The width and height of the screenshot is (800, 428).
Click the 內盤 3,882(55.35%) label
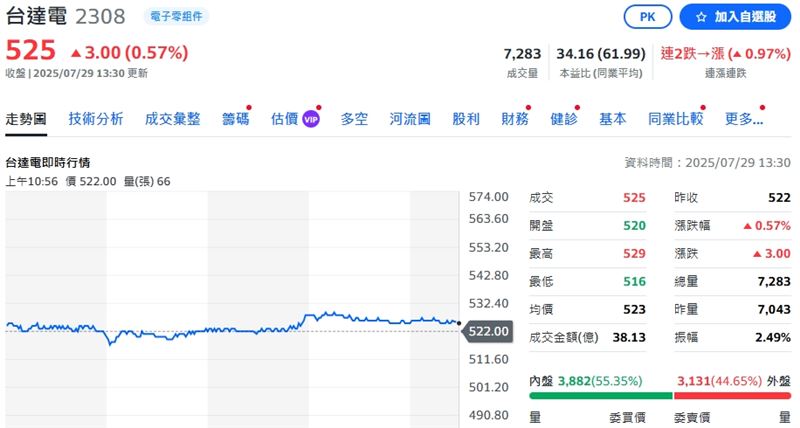tap(586, 381)
